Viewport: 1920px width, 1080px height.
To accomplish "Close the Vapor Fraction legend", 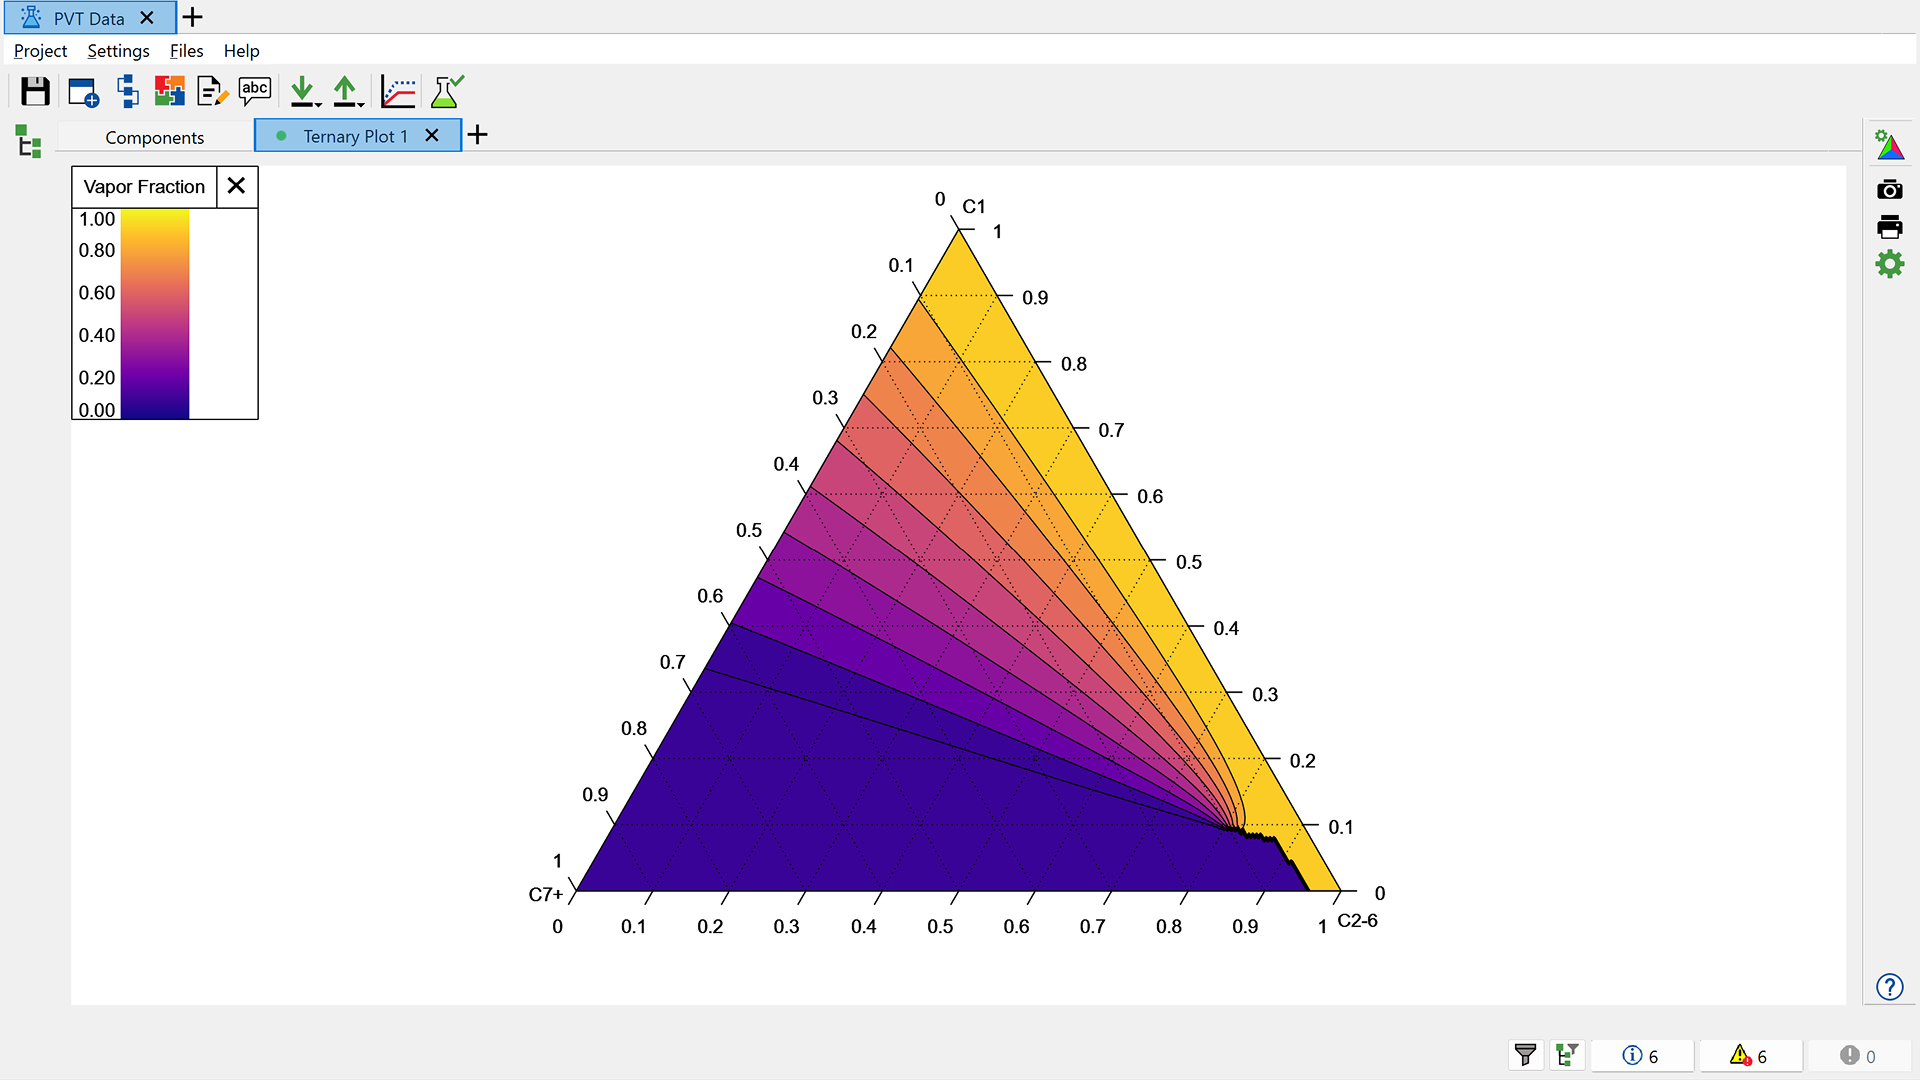I will pyautogui.click(x=236, y=186).
